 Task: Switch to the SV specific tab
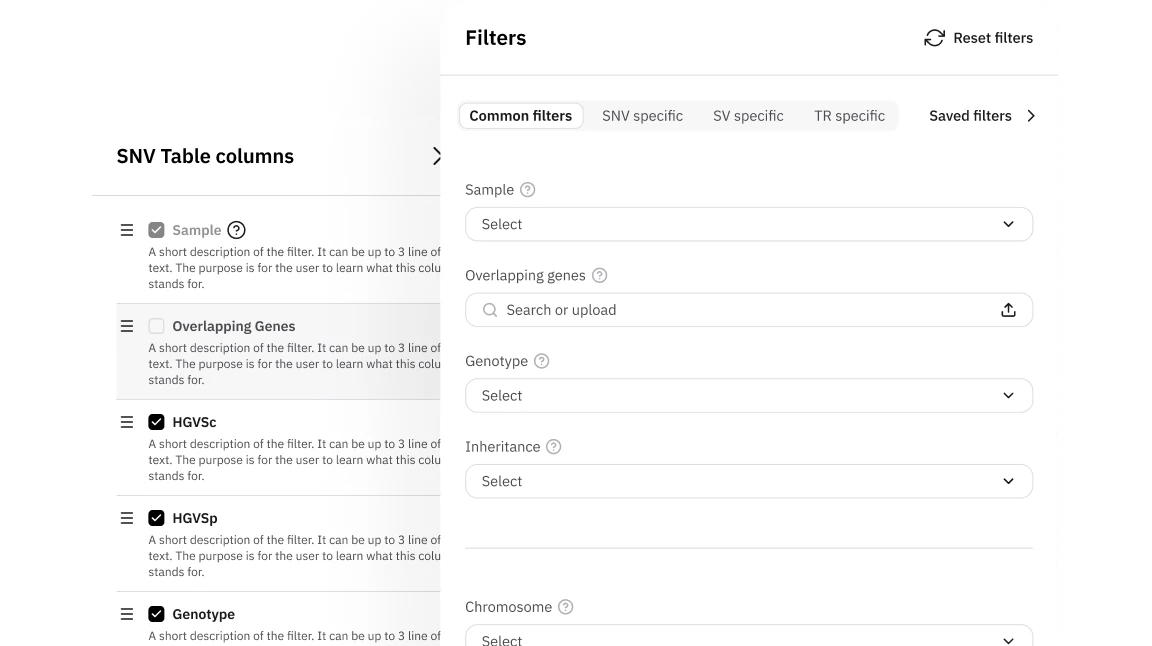[x=748, y=116]
